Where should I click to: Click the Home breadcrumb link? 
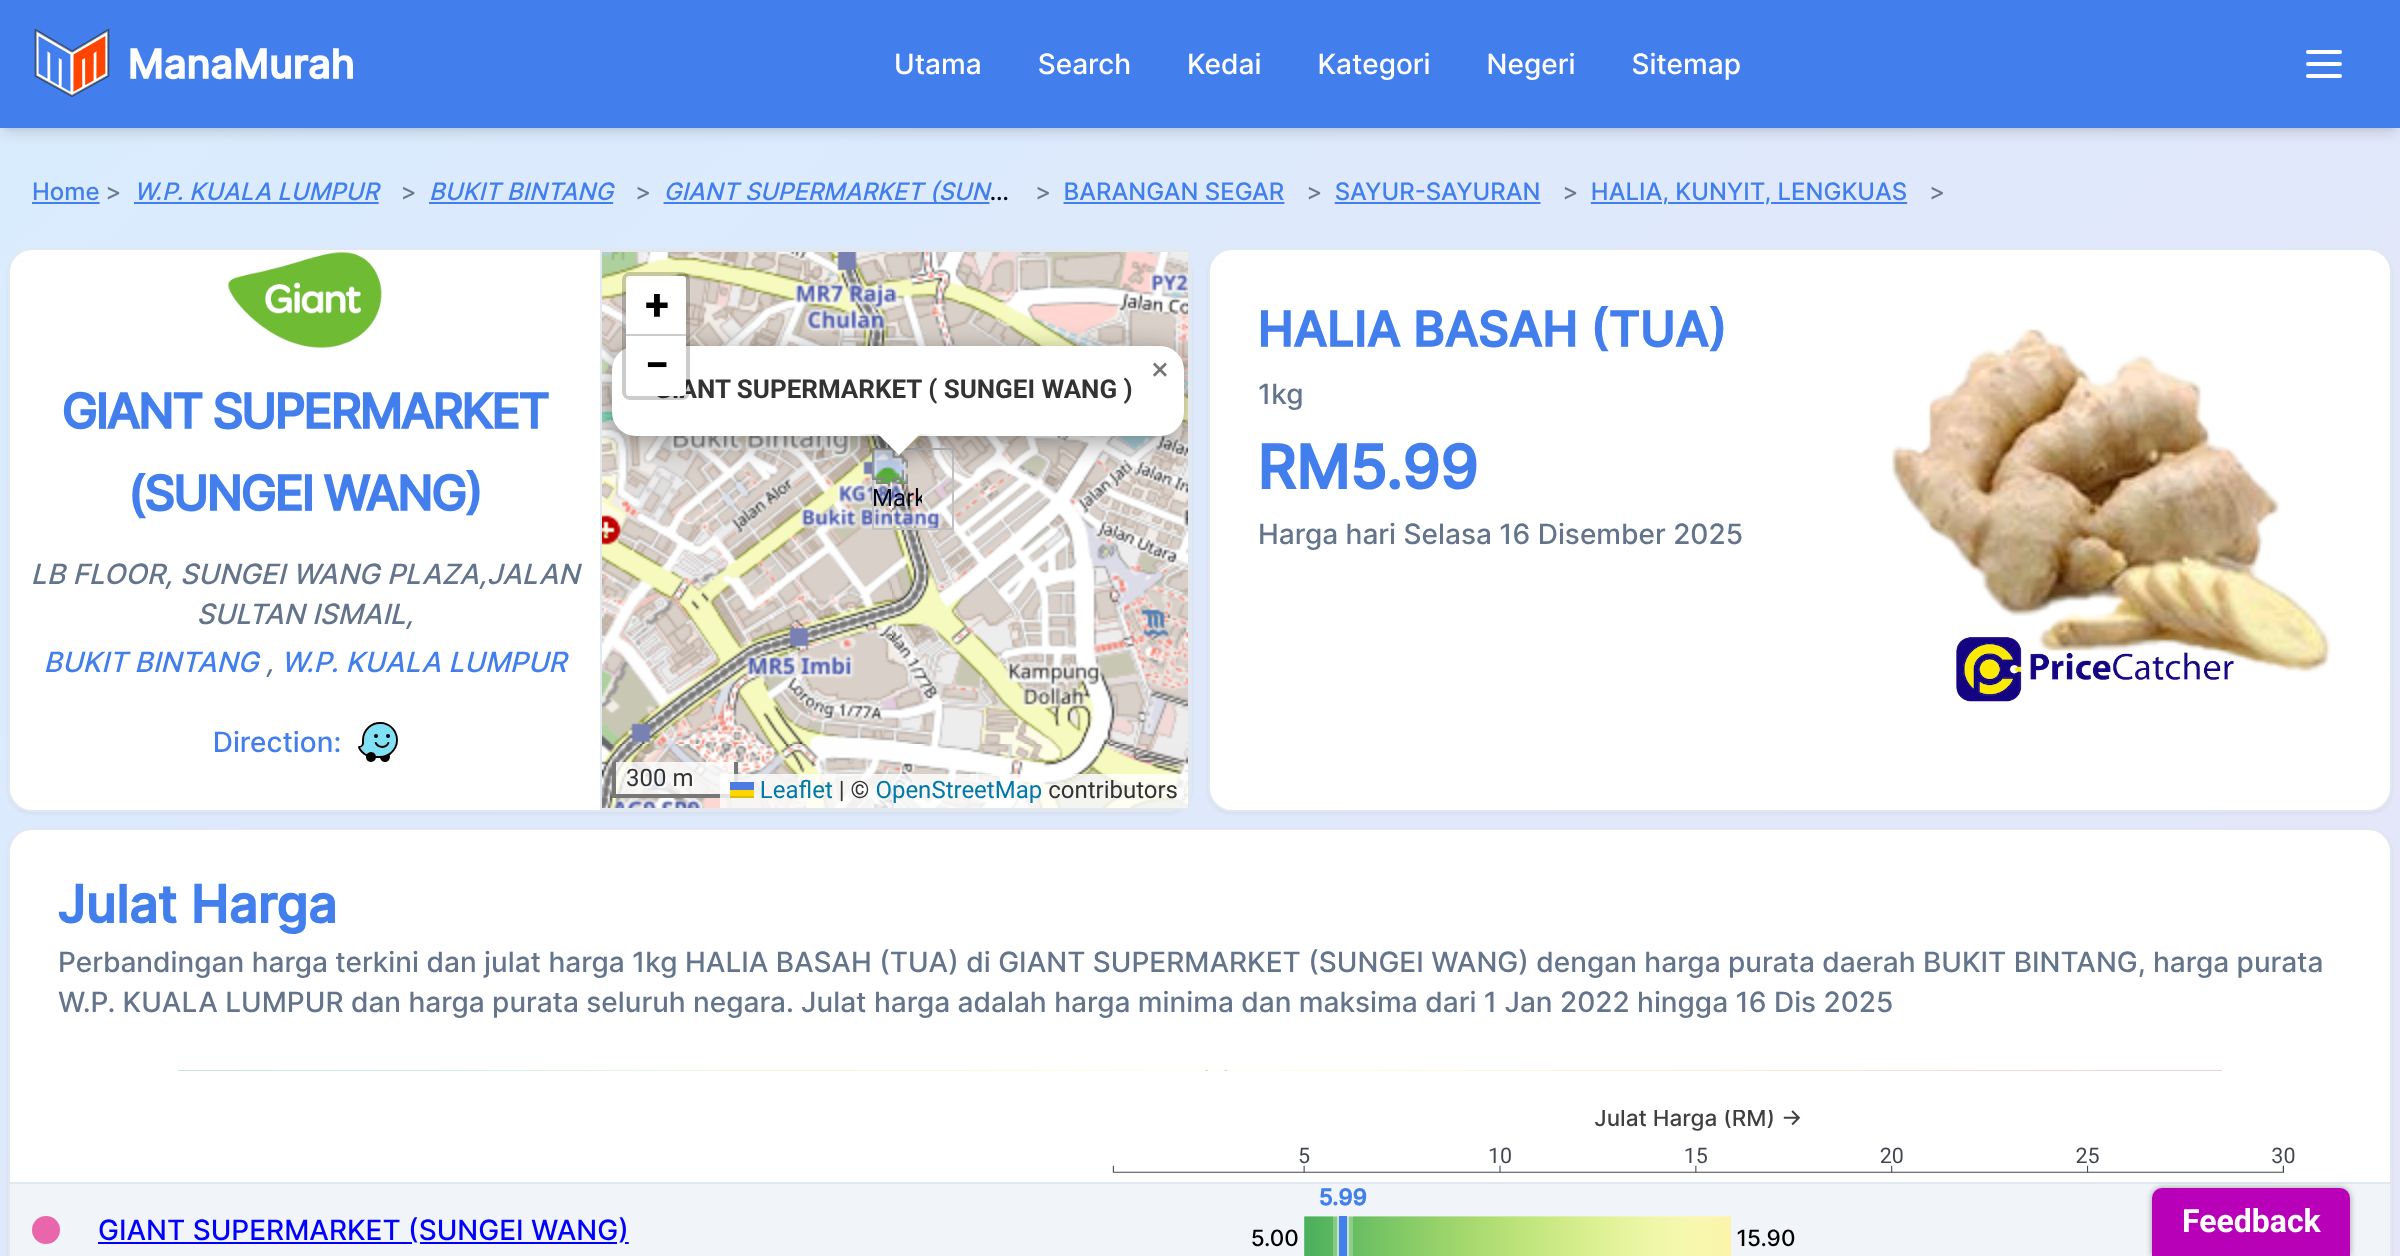click(65, 191)
